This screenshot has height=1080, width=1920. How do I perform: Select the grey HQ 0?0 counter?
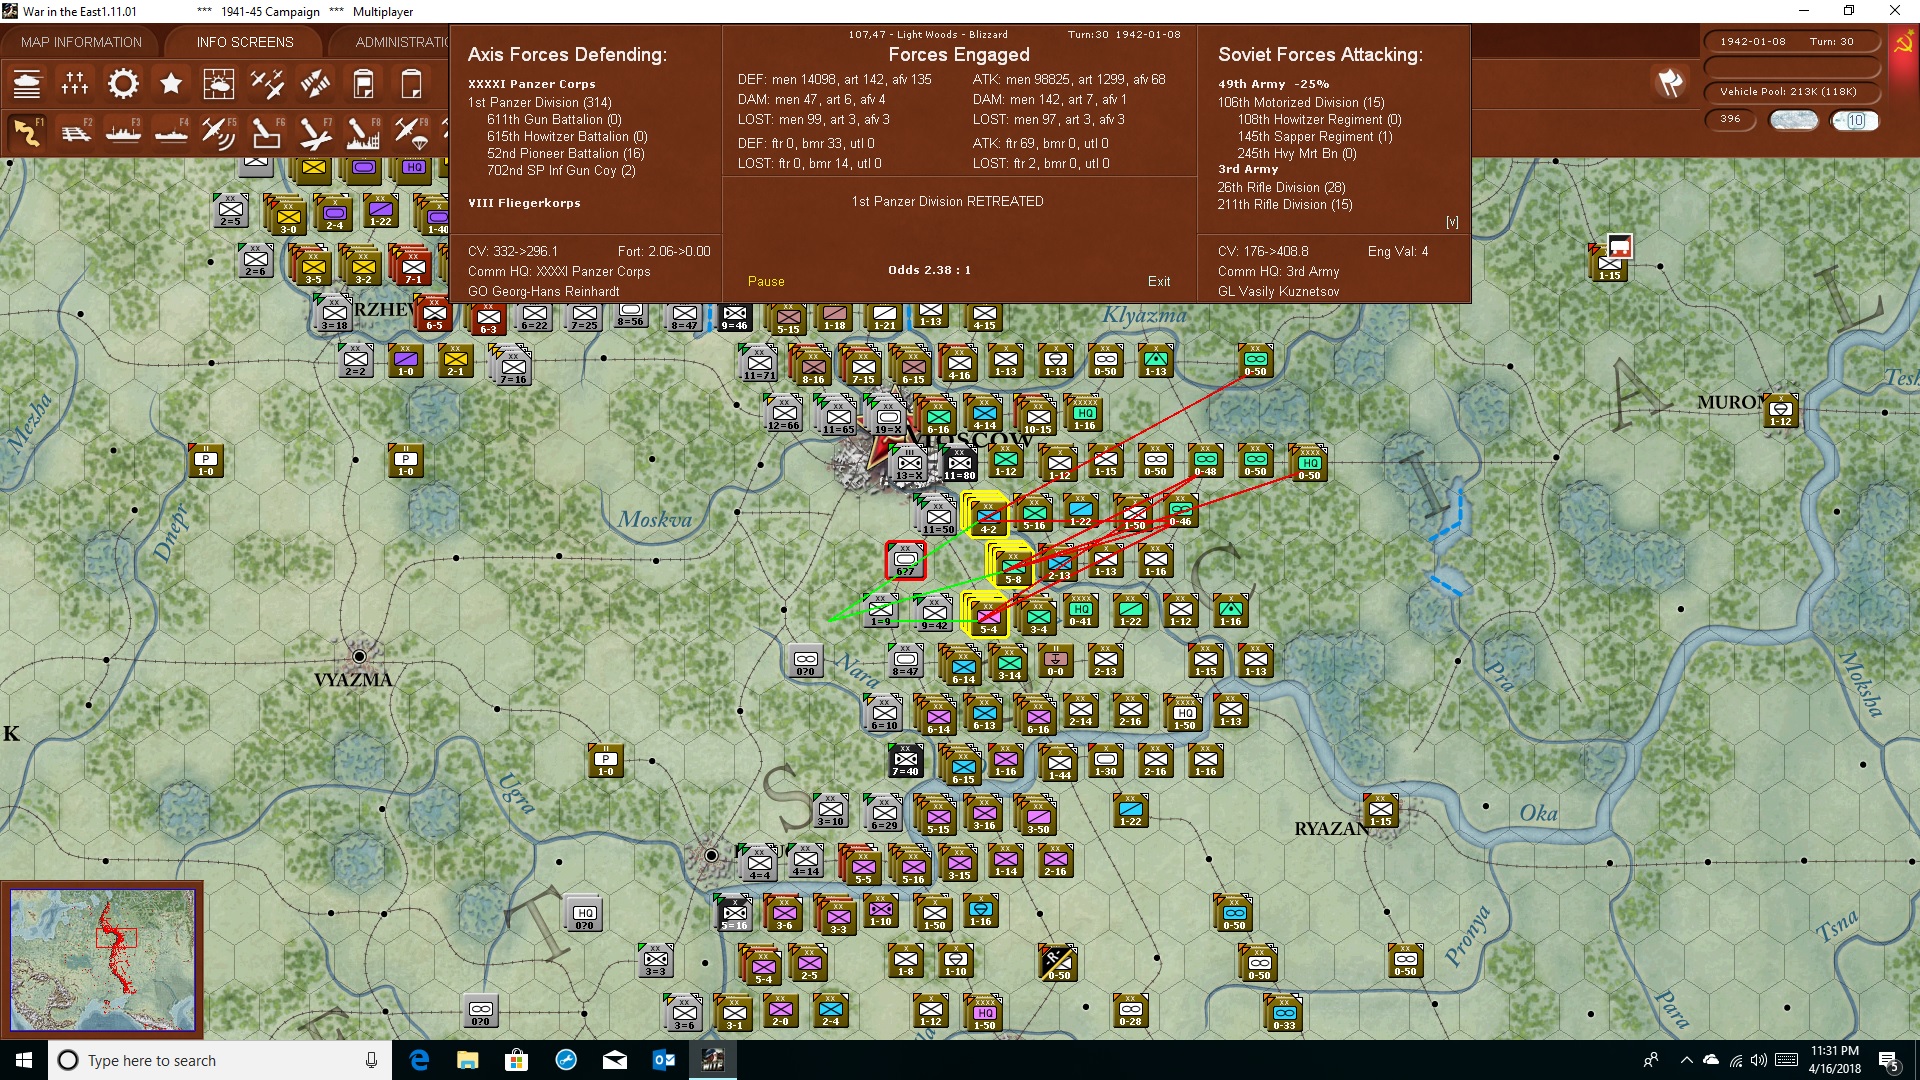585,914
